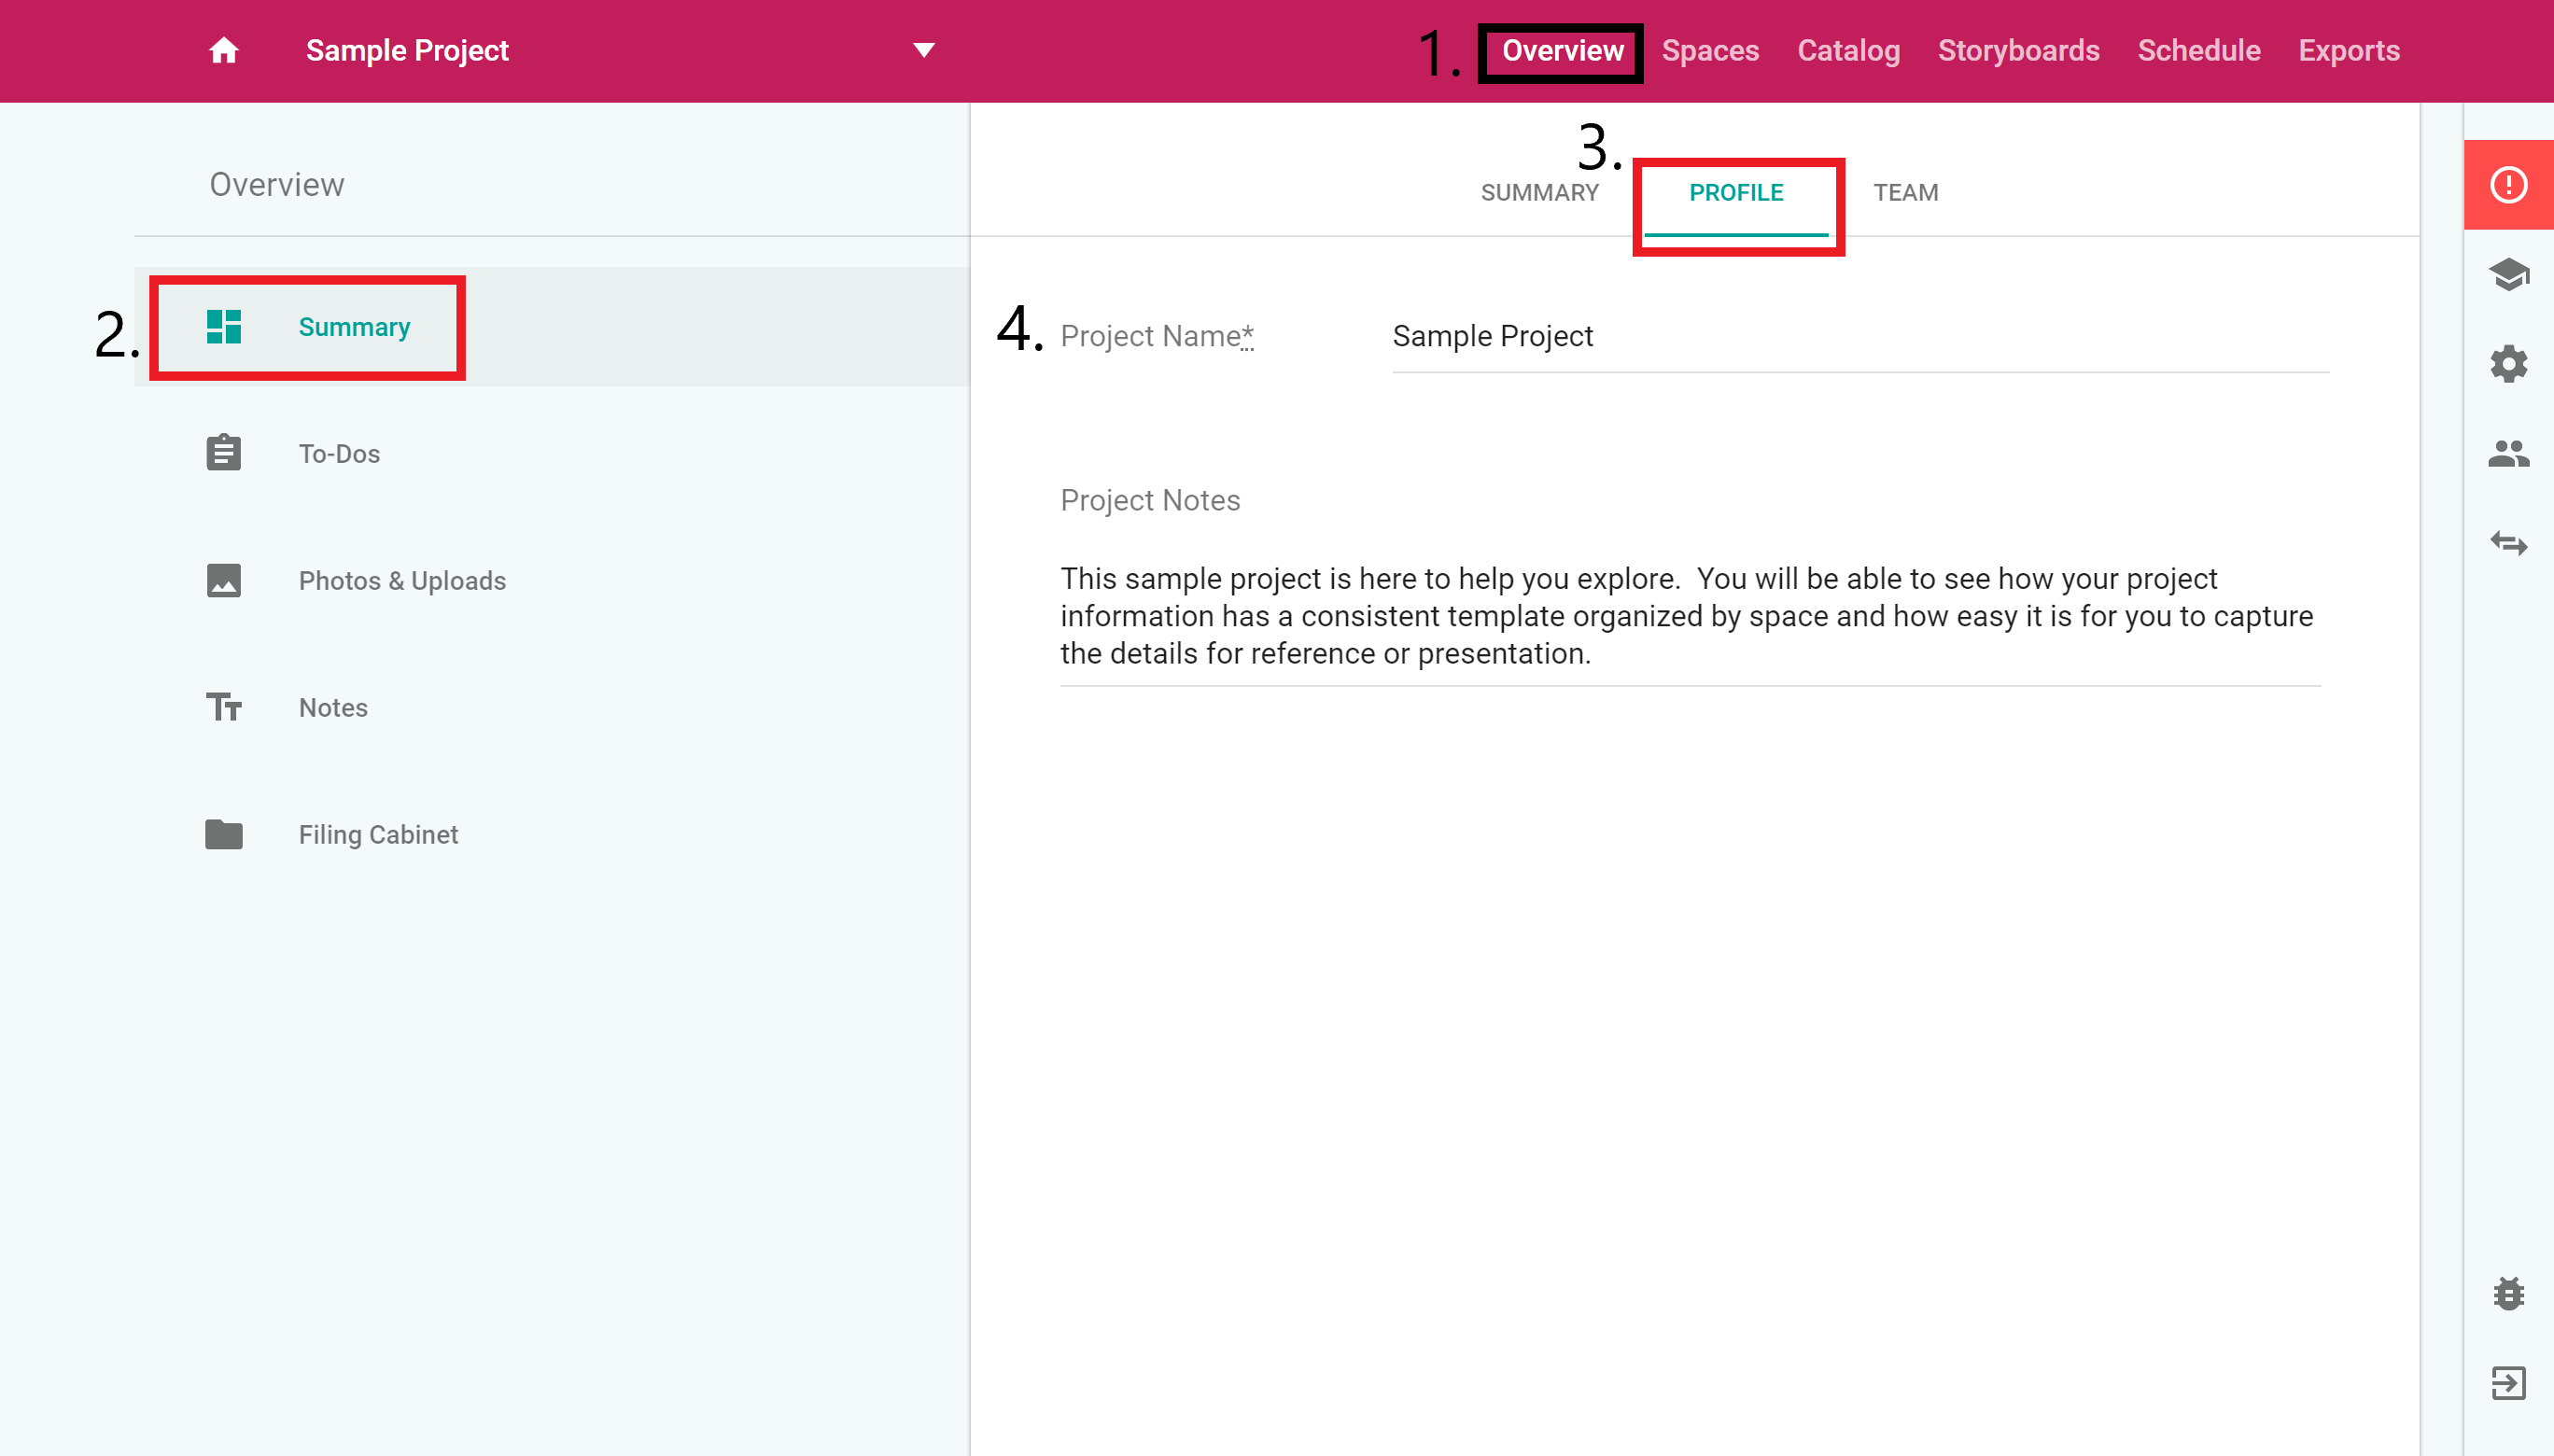Click the swap arrows icon in right rail
2554x1456 pixels.
click(x=2508, y=543)
